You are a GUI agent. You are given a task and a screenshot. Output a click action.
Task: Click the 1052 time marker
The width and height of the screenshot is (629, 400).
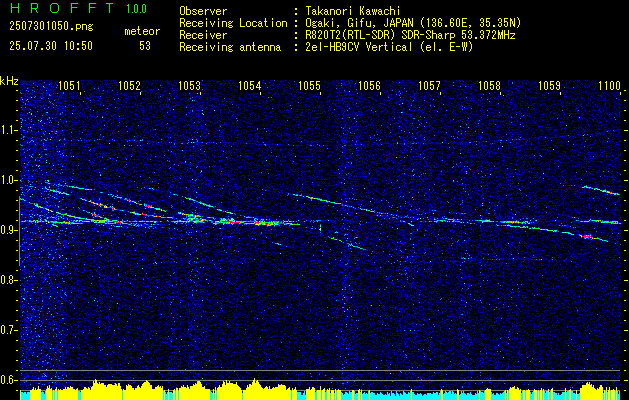(x=129, y=85)
